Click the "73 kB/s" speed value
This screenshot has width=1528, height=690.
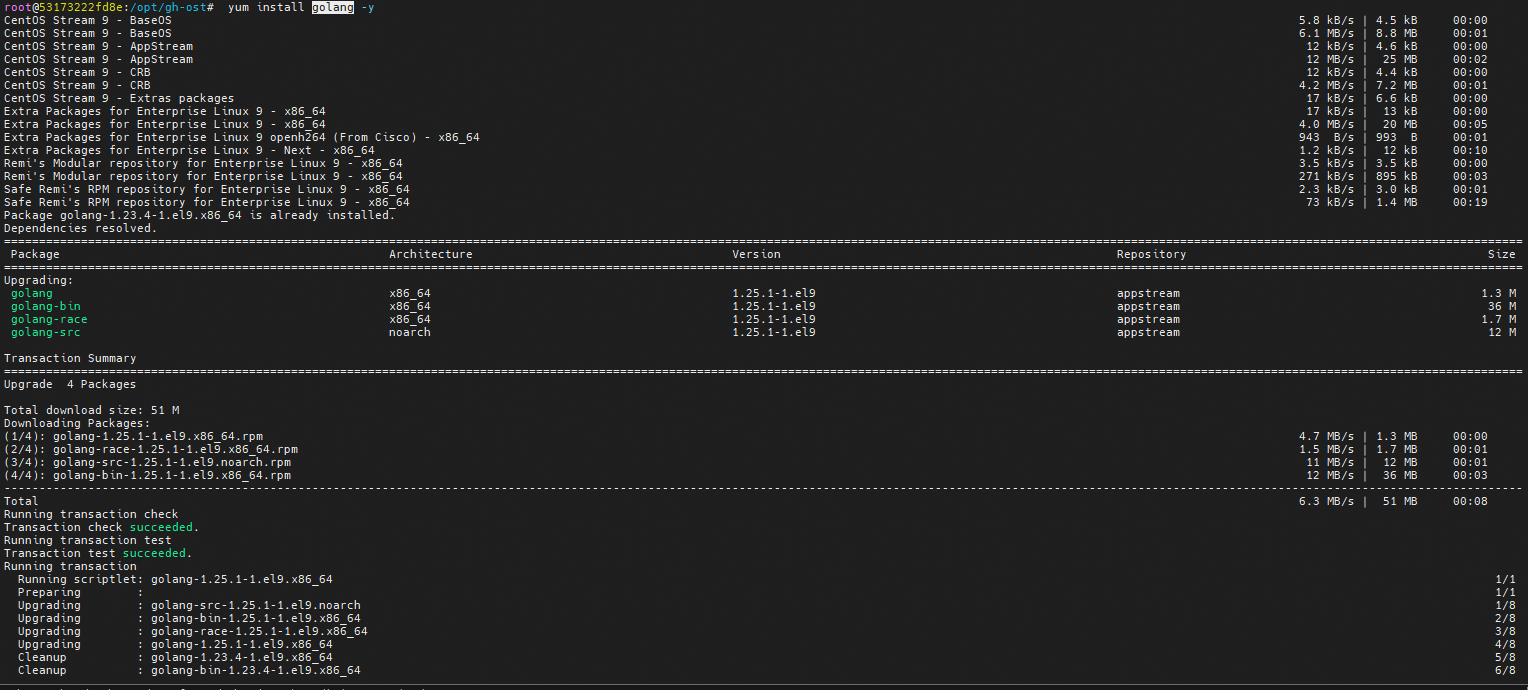[x=1330, y=202]
